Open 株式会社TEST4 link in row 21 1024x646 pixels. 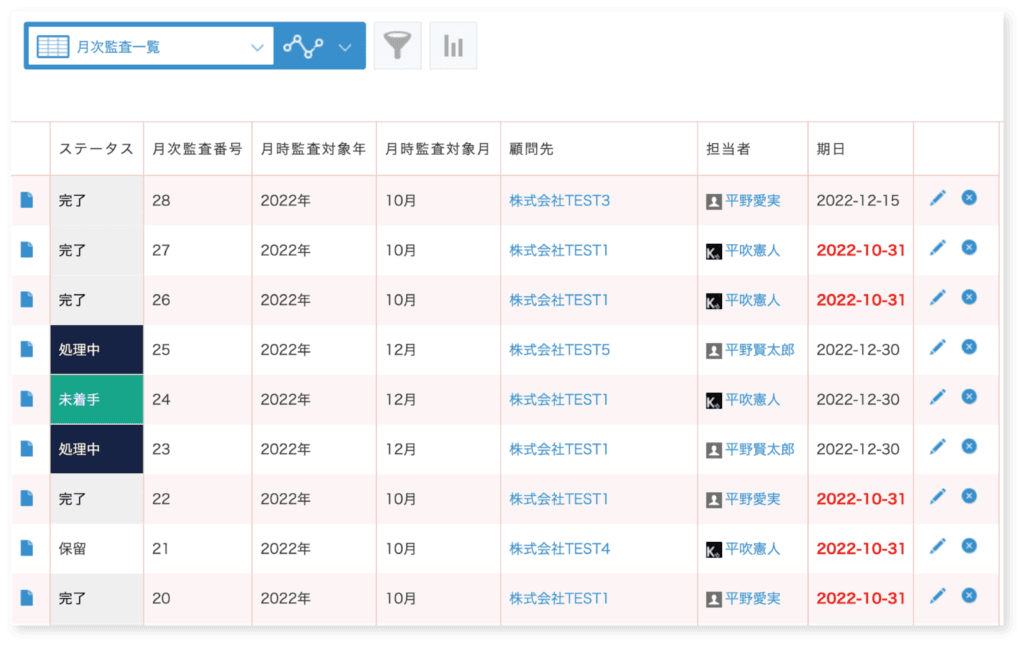pyautogui.click(x=559, y=549)
